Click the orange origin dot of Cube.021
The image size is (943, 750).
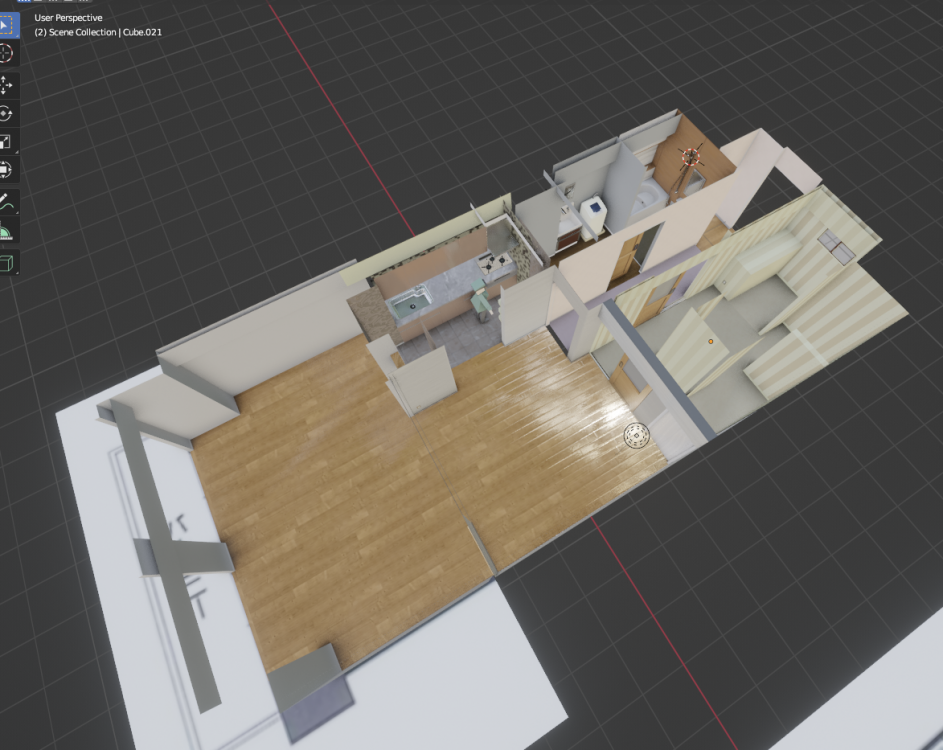pos(710,341)
